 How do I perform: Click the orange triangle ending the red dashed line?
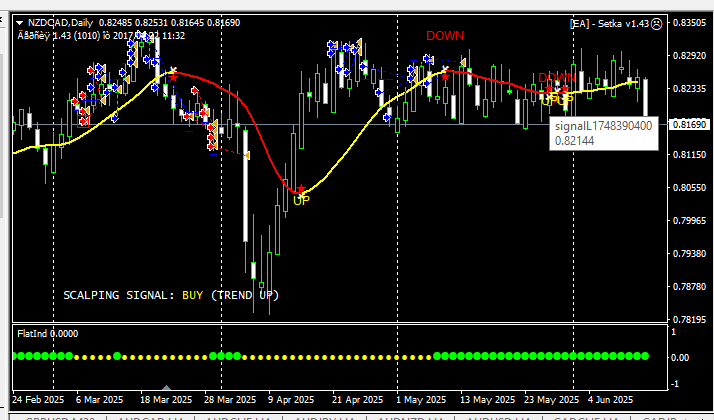247,156
